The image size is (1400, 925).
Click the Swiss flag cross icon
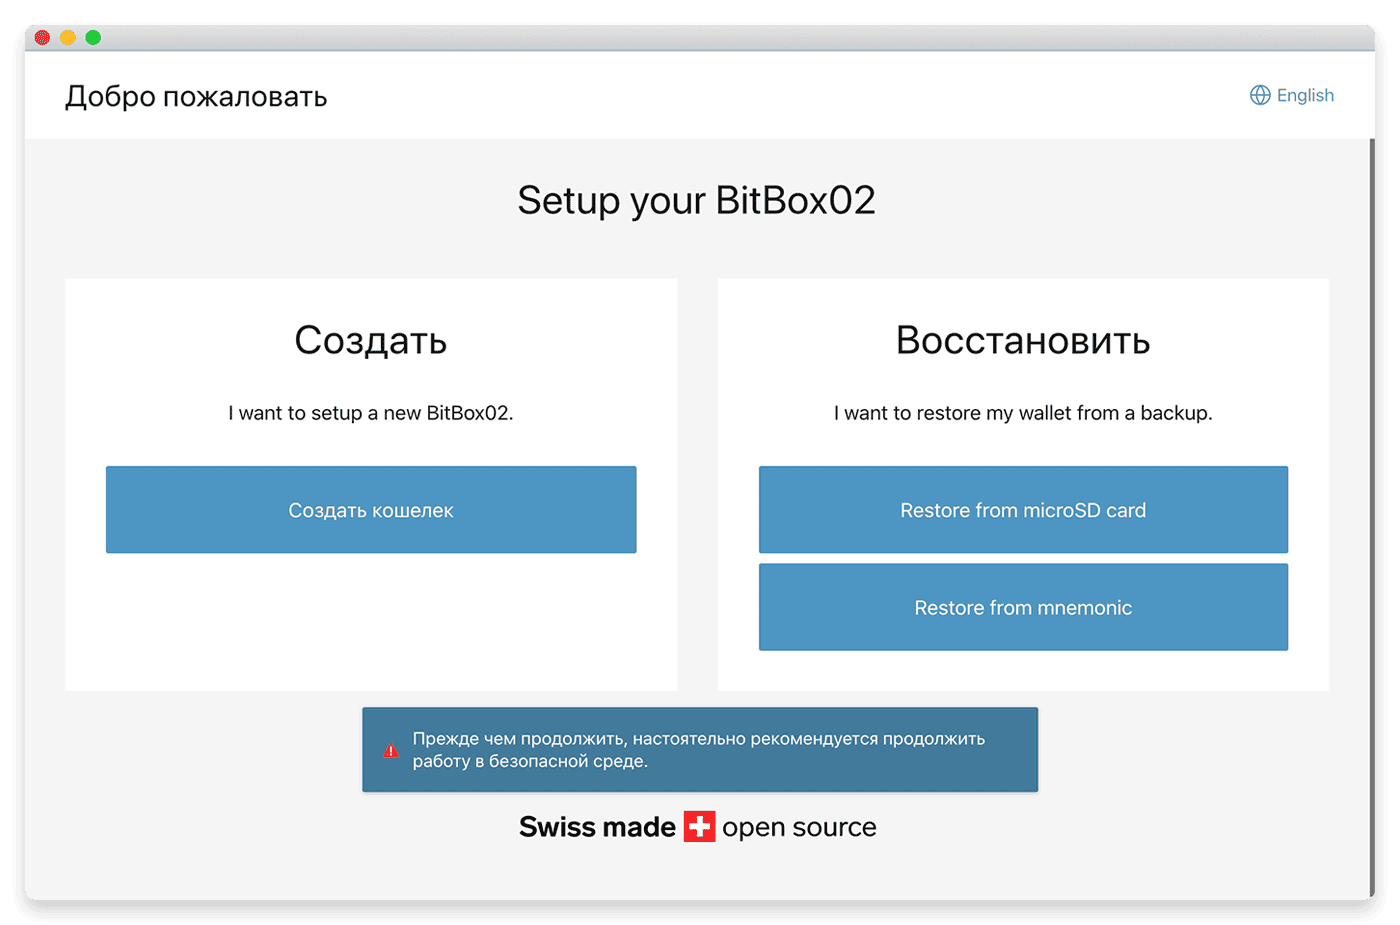click(699, 827)
